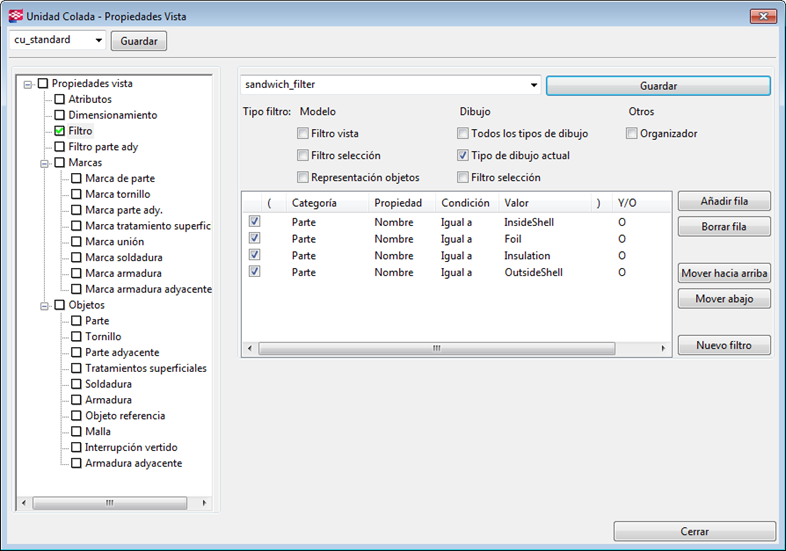
Task: Collapse the Objetos tree node
Action: pyautogui.click(x=44, y=305)
